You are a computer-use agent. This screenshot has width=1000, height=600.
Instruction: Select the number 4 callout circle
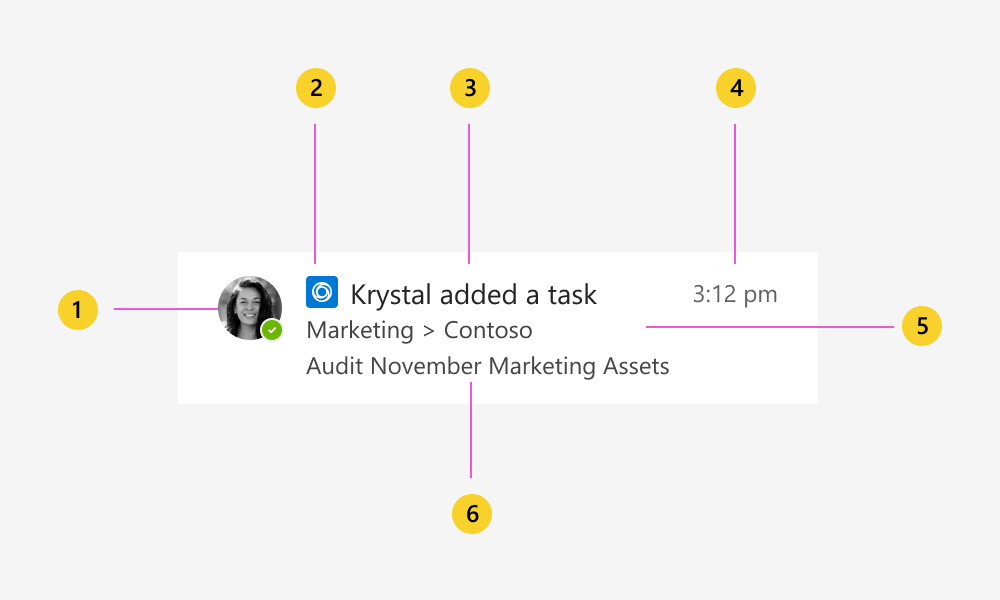click(736, 88)
